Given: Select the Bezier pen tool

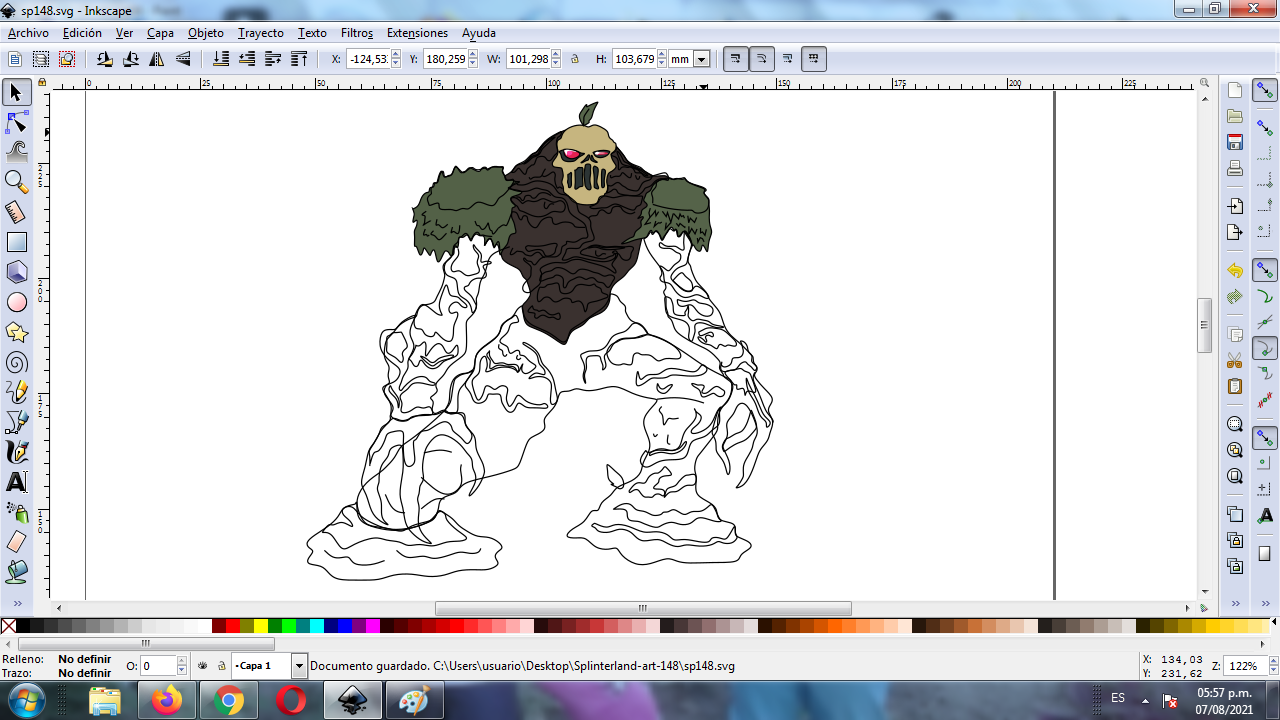Looking at the screenshot, I should (x=16, y=422).
